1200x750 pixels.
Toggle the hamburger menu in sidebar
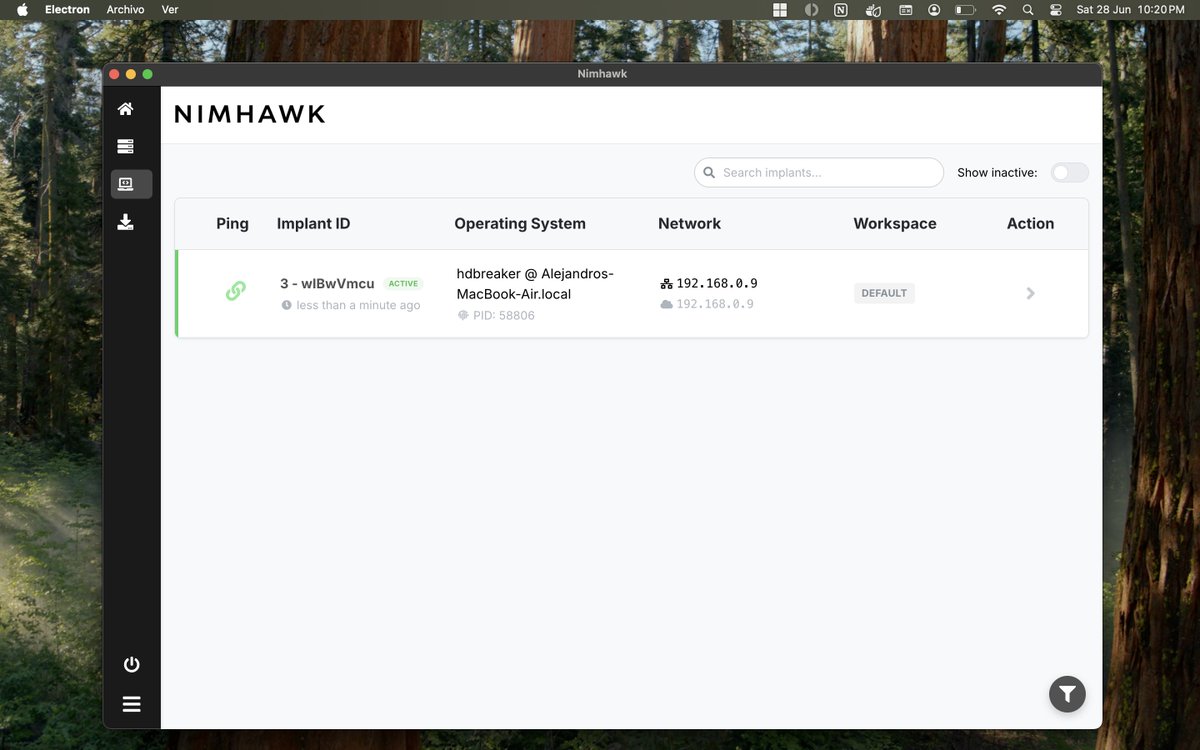[x=131, y=704]
